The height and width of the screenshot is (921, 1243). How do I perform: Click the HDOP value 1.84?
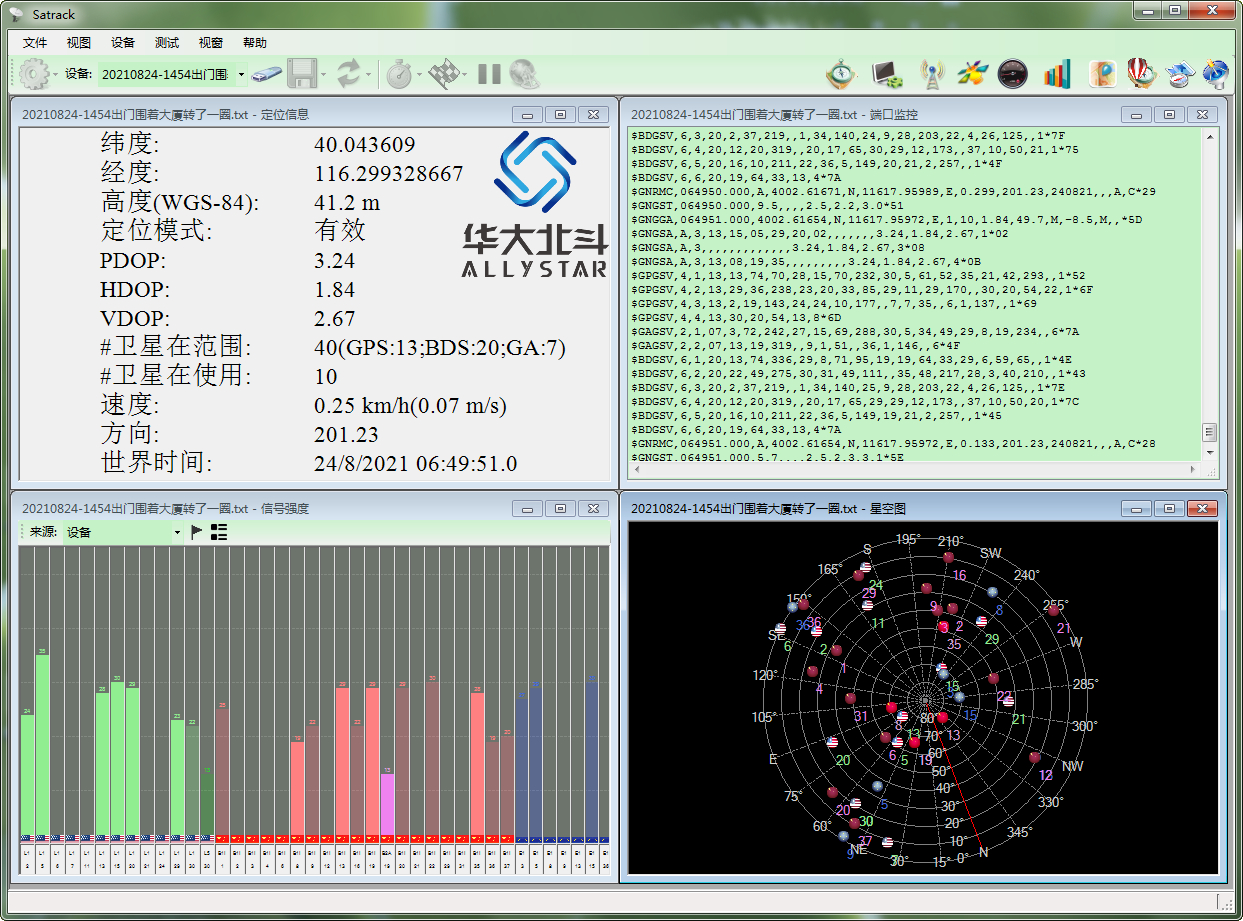335,290
